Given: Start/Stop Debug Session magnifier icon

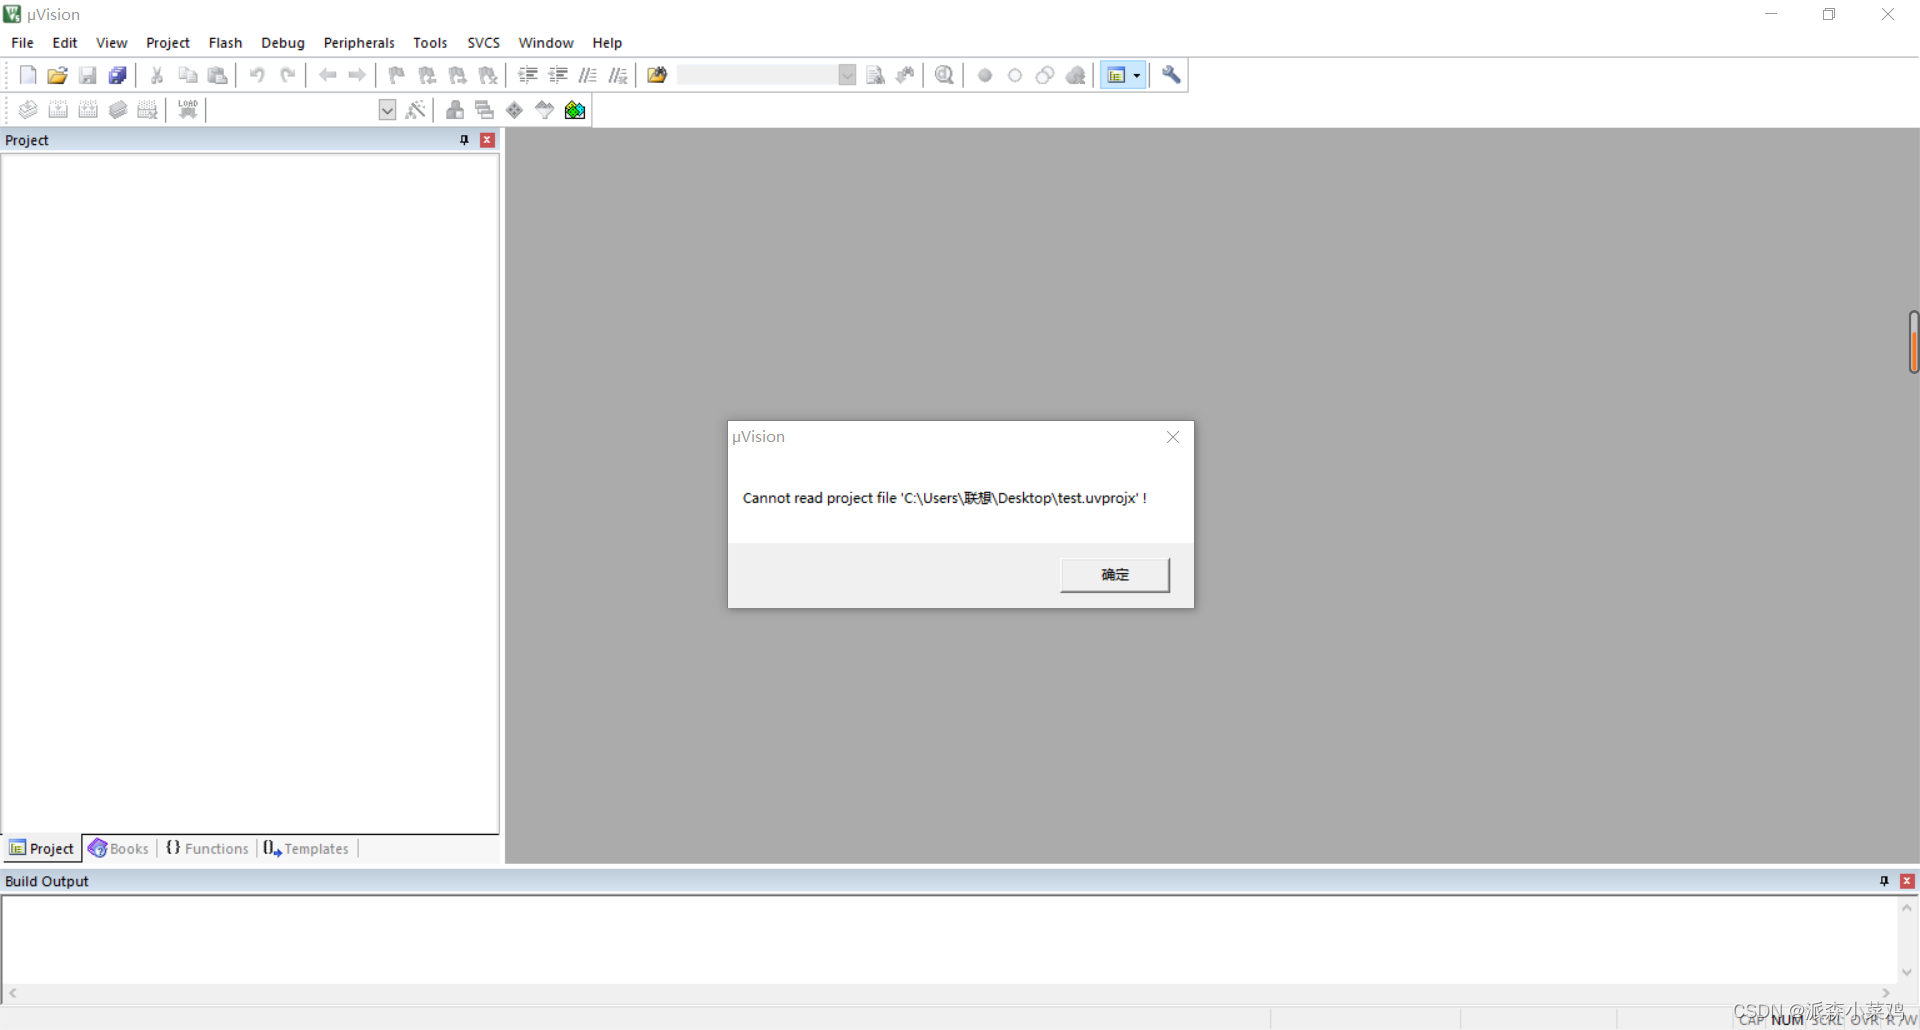Looking at the screenshot, I should [x=944, y=75].
